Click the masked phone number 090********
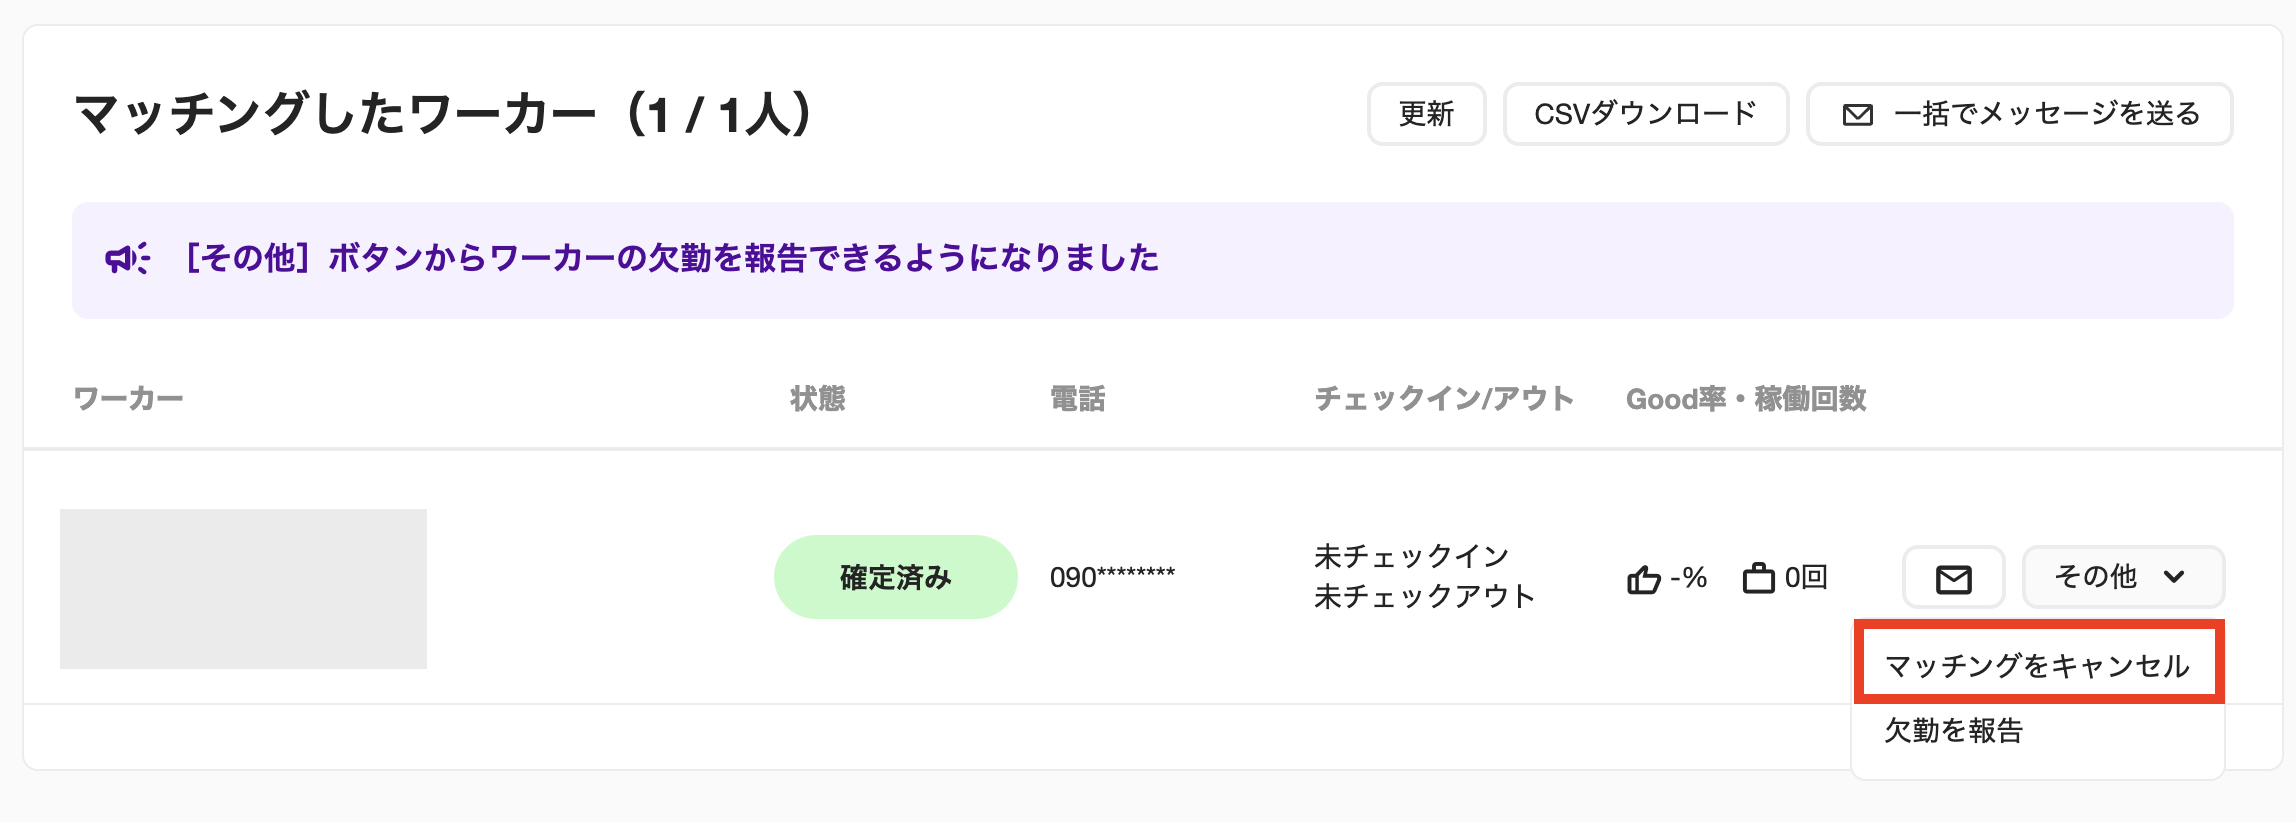This screenshot has height=822, width=2296. (x=1112, y=577)
